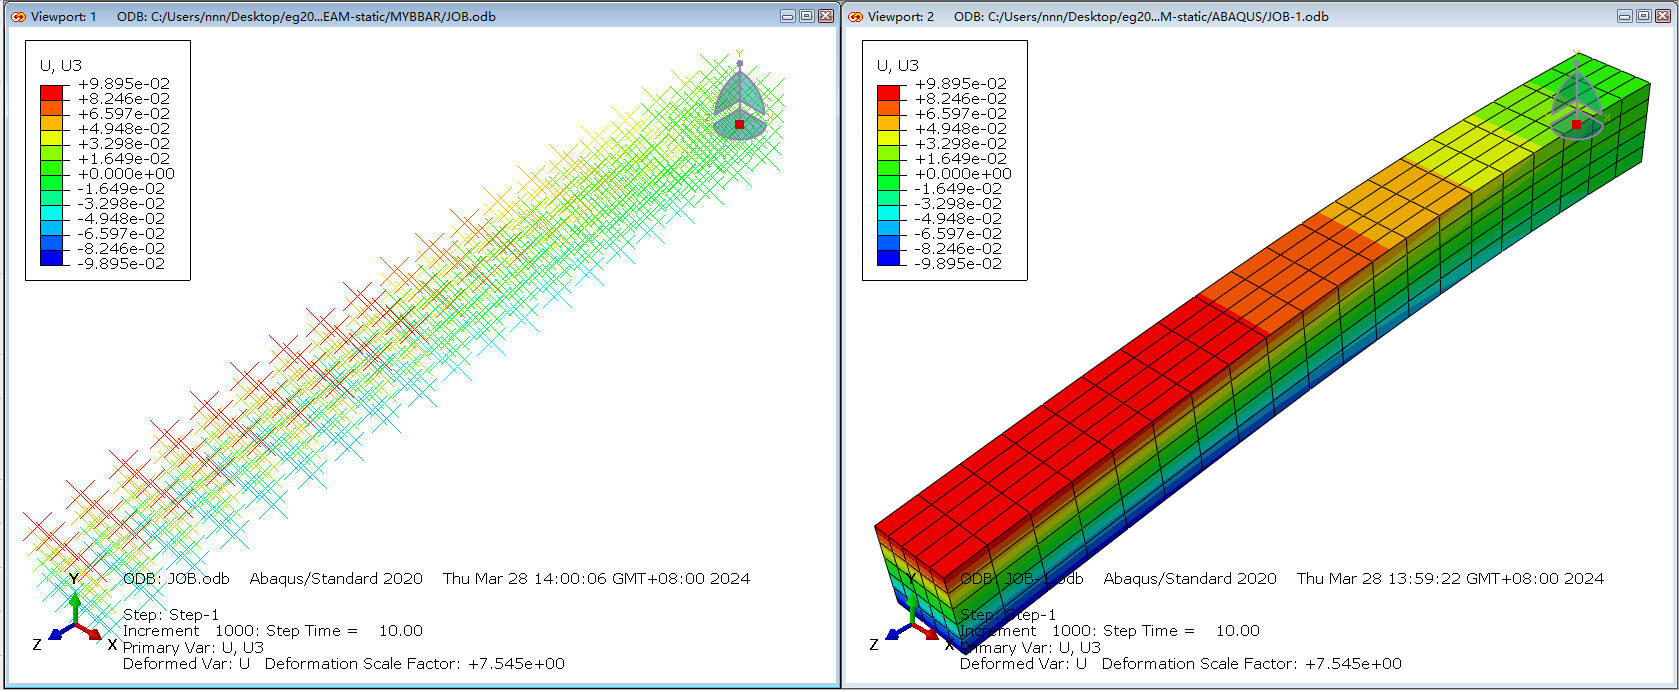The image size is (1679, 692).
Task: Maximize Viewport 1 window
Action: click(807, 16)
